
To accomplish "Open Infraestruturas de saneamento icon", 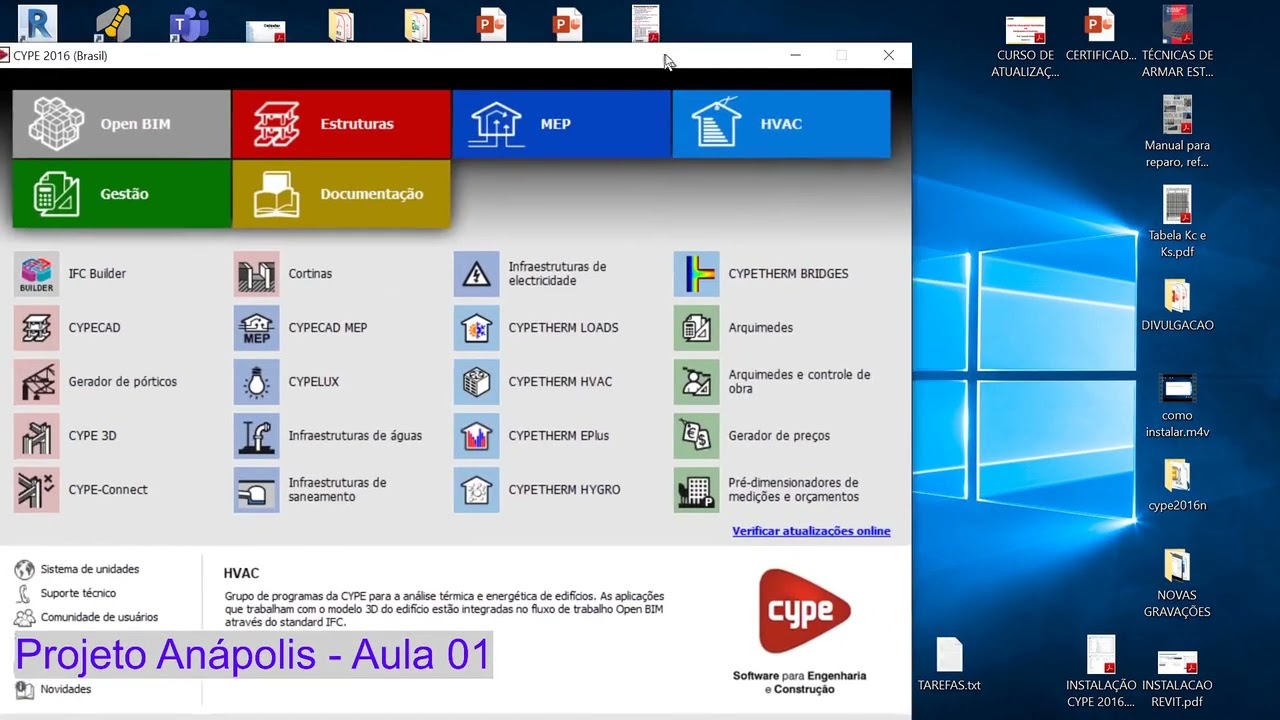I will coord(256,490).
